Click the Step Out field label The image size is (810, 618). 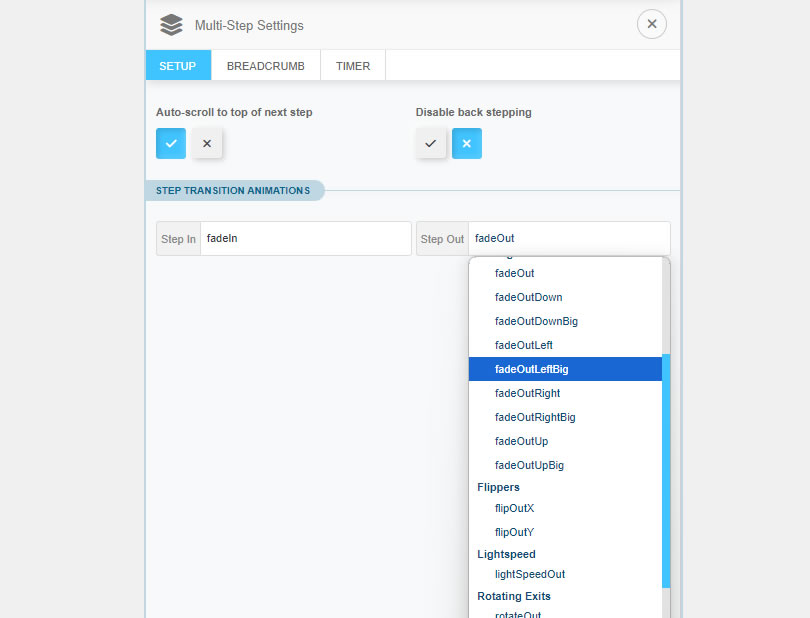pyautogui.click(x=442, y=239)
